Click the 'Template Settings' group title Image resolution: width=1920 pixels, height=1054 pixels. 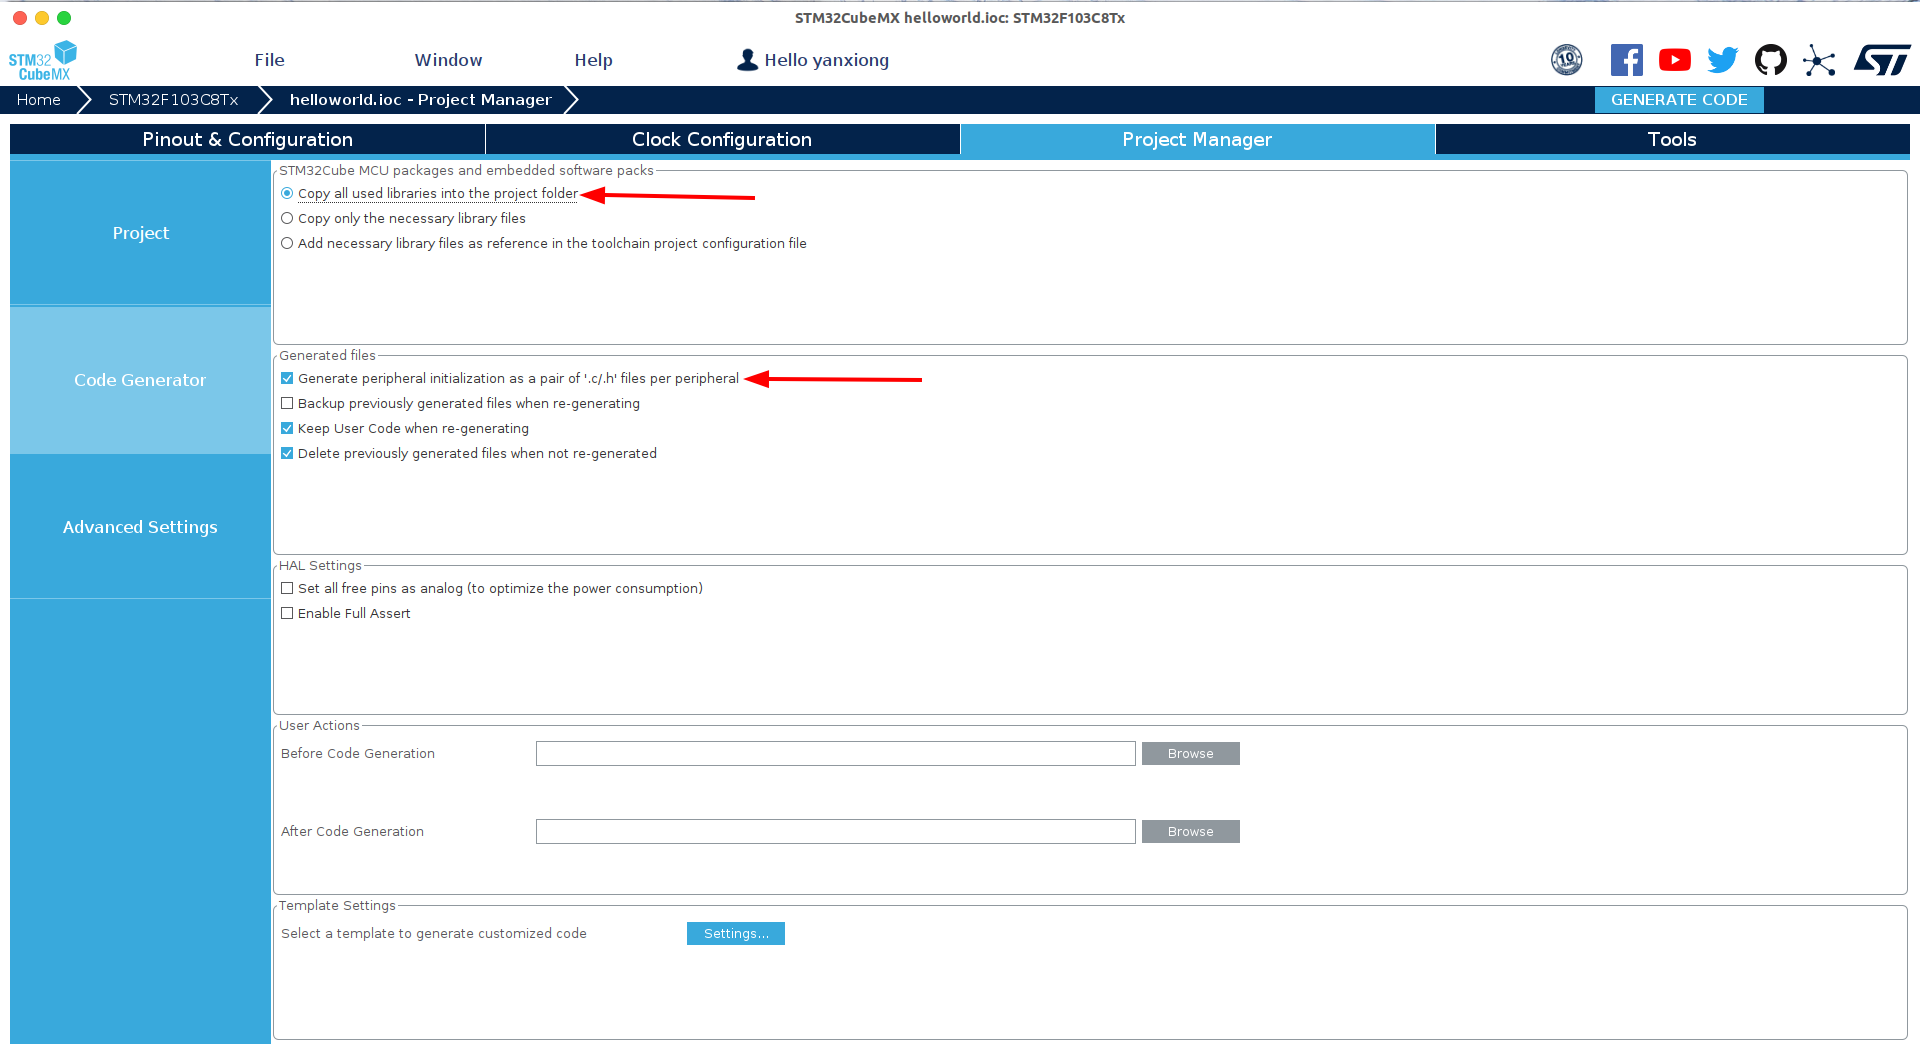point(337,905)
